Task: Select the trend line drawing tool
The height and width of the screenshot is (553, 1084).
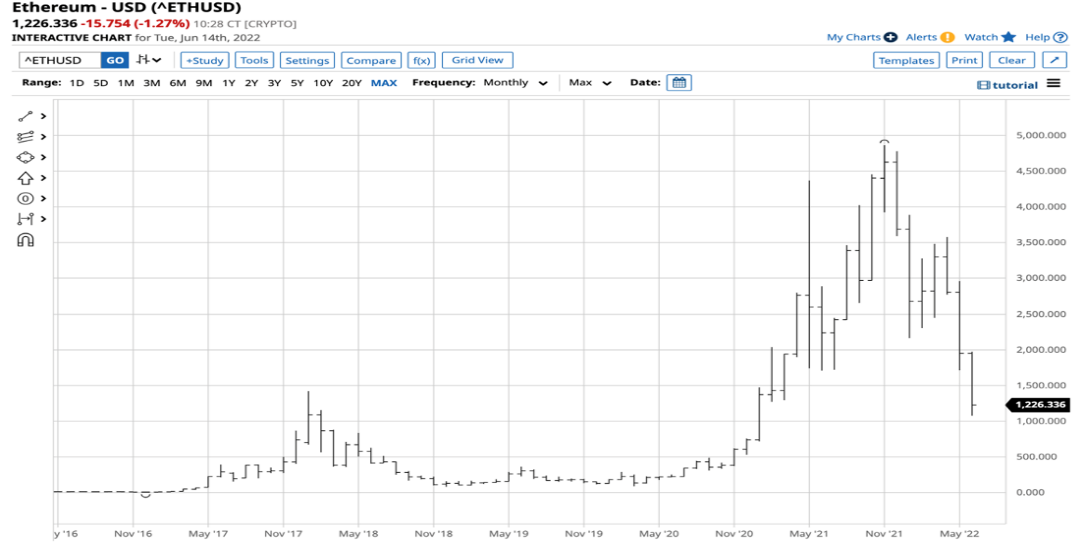Action: coord(26,117)
